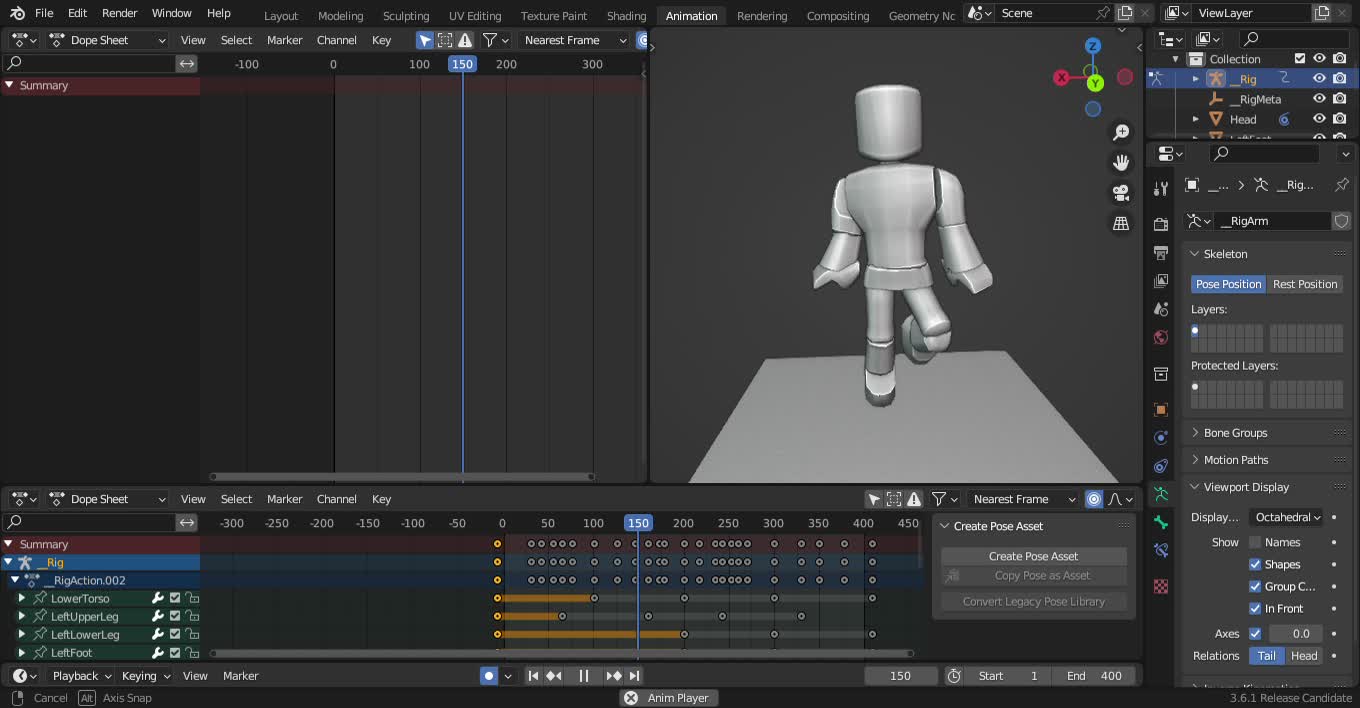Open the Playback dropdown in timeline footer

click(x=82, y=676)
